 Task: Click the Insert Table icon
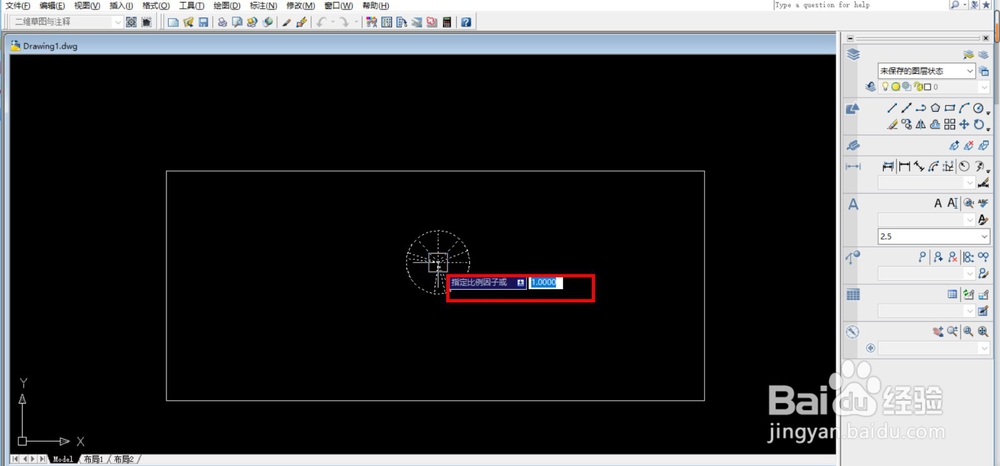[952, 295]
